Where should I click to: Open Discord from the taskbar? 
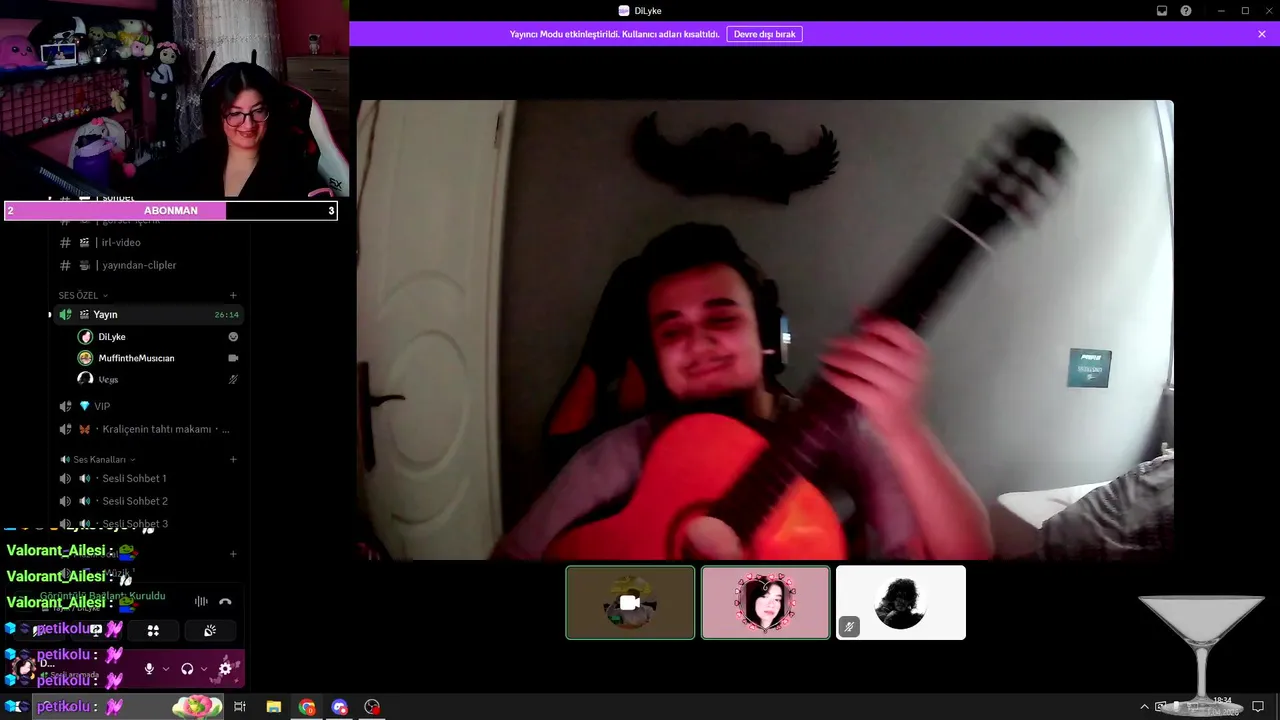tap(340, 706)
